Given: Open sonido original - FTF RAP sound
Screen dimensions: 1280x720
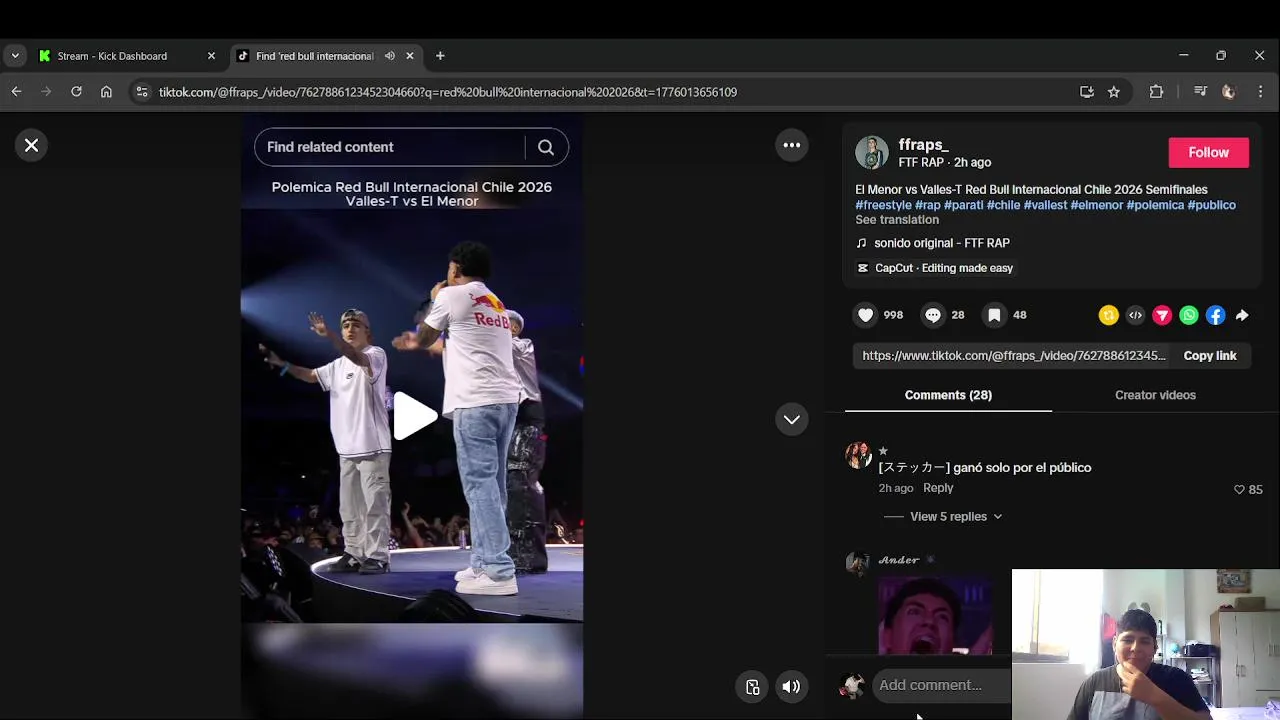Looking at the screenshot, I should (x=941, y=243).
